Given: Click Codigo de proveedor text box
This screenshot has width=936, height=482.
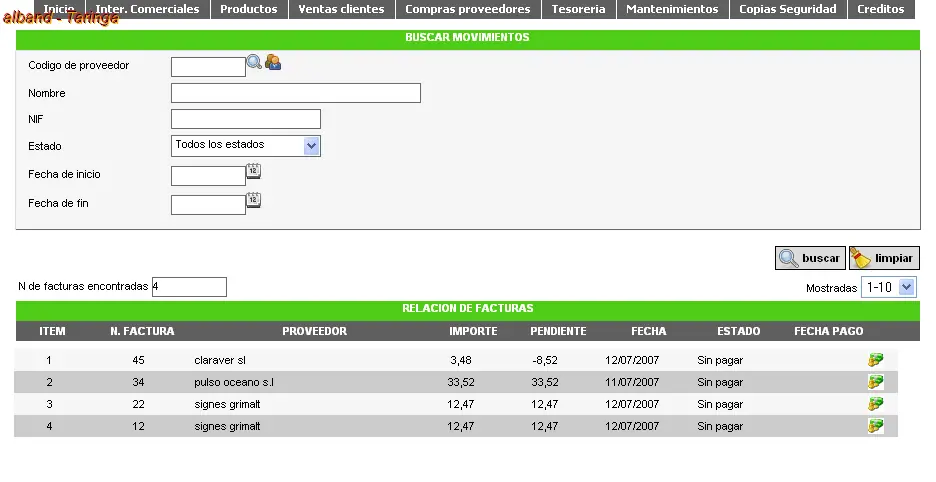Looking at the screenshot, I should 208,67.
